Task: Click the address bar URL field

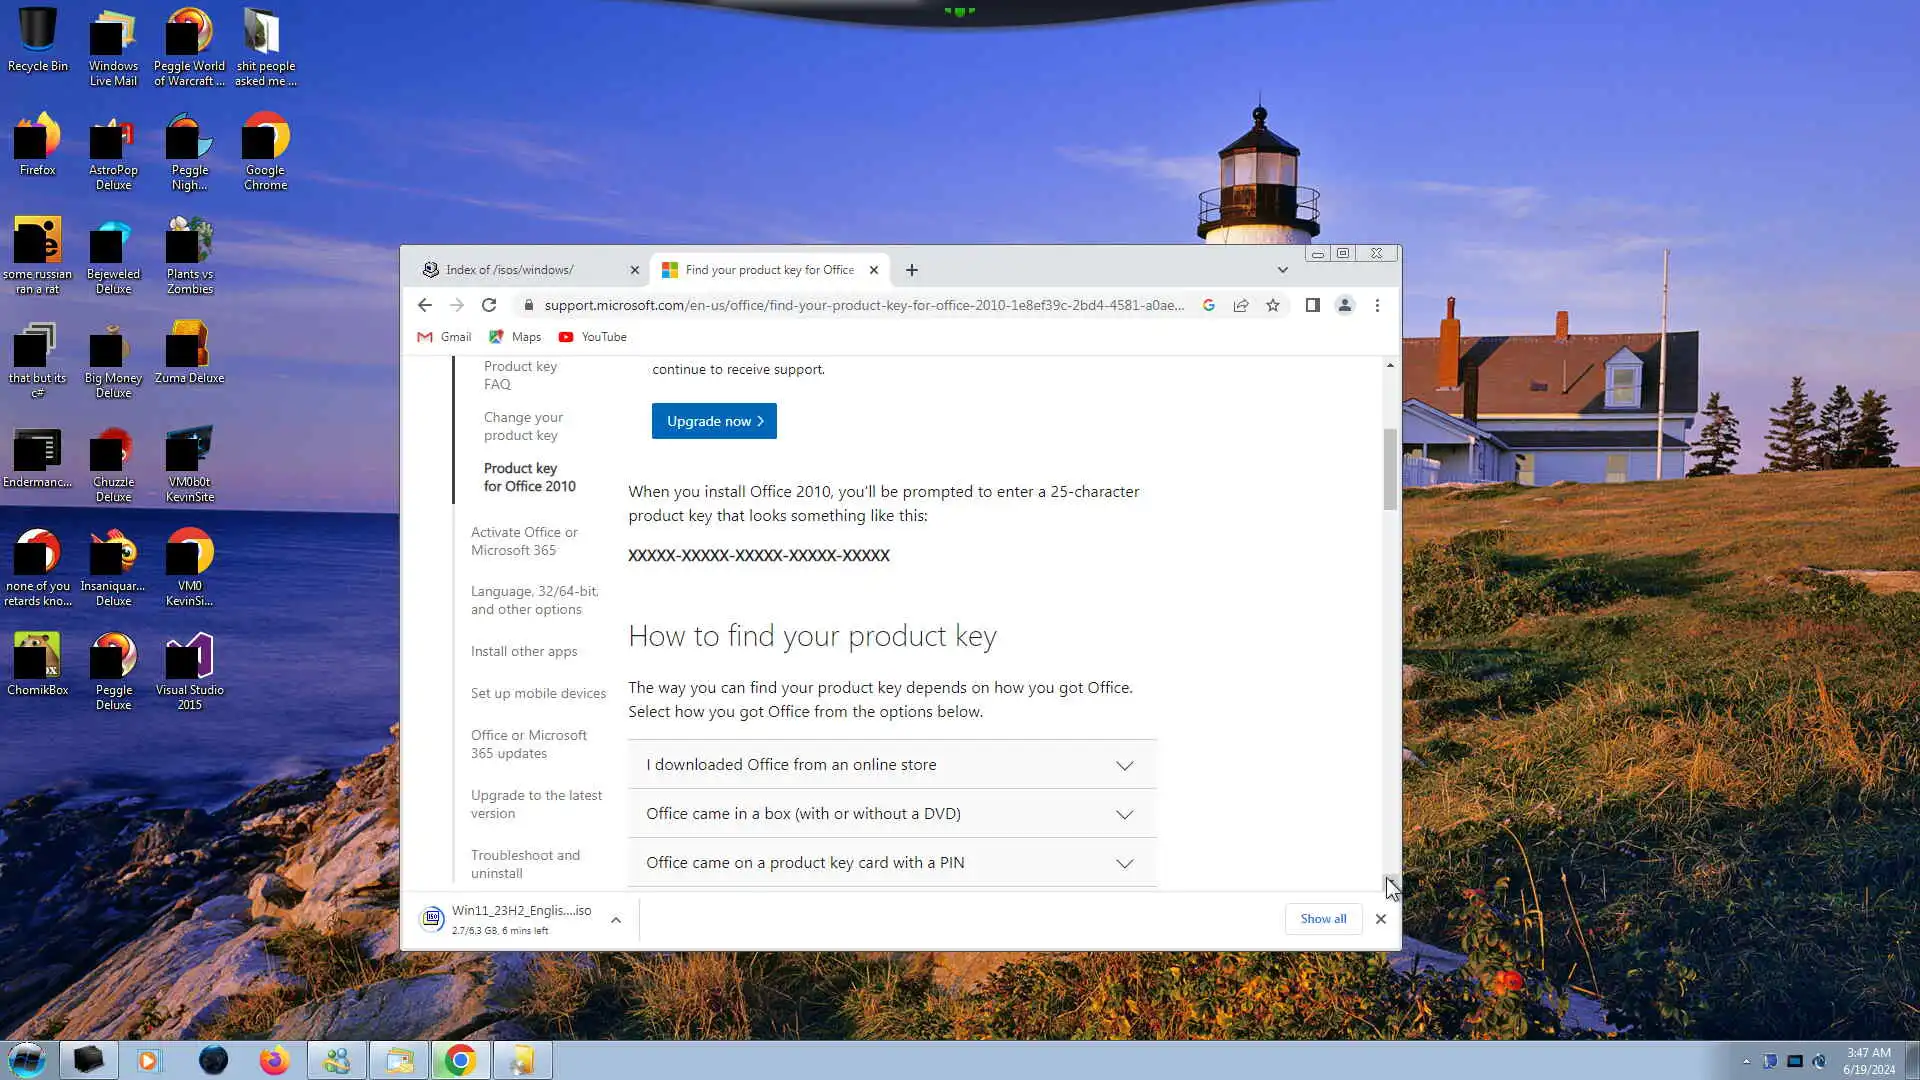Action: coord(860,305)
